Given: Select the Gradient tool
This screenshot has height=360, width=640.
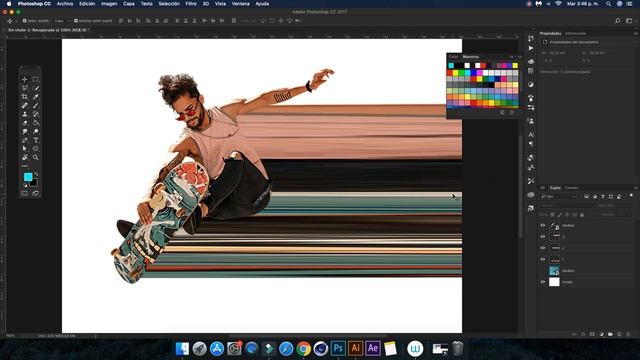Looking at the screenshot, I should pyautogui.click(x=36, y=122).
